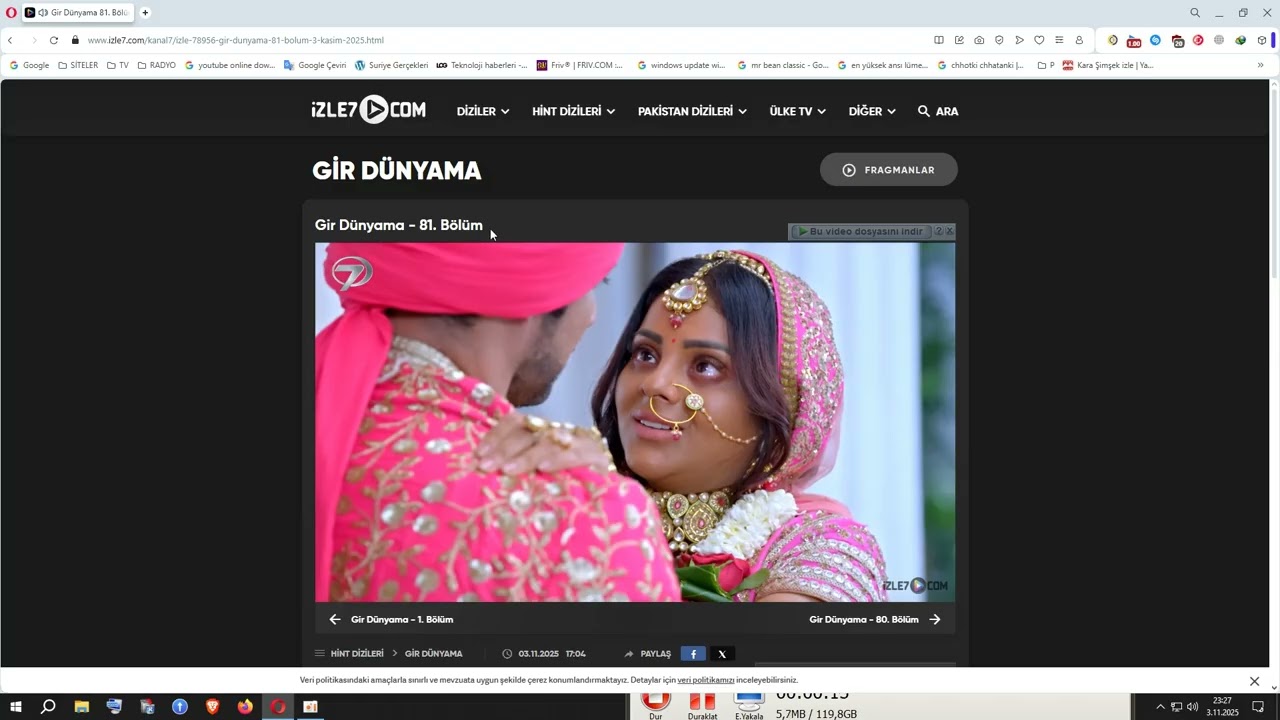1280x720 pixels.
Task: Open the Windows Start menu
Action: [16, 707]
